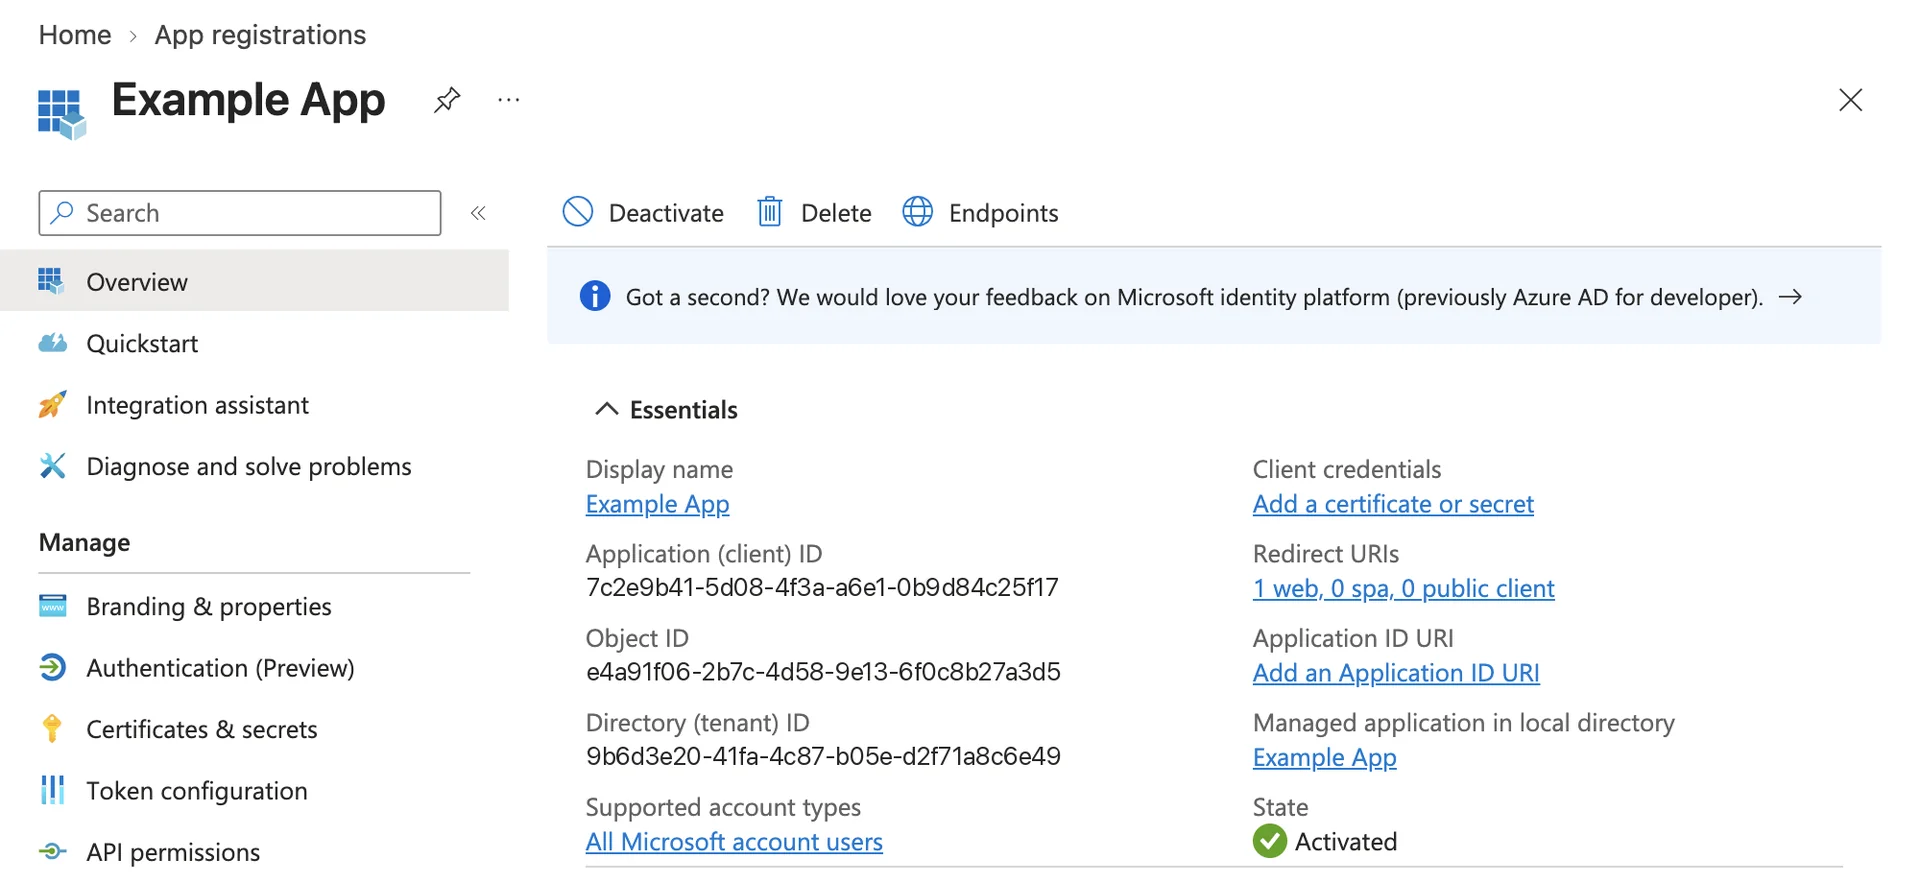The image size is (1920, 883).
Task: Click the Object ID value
Action: click(823, 672)
